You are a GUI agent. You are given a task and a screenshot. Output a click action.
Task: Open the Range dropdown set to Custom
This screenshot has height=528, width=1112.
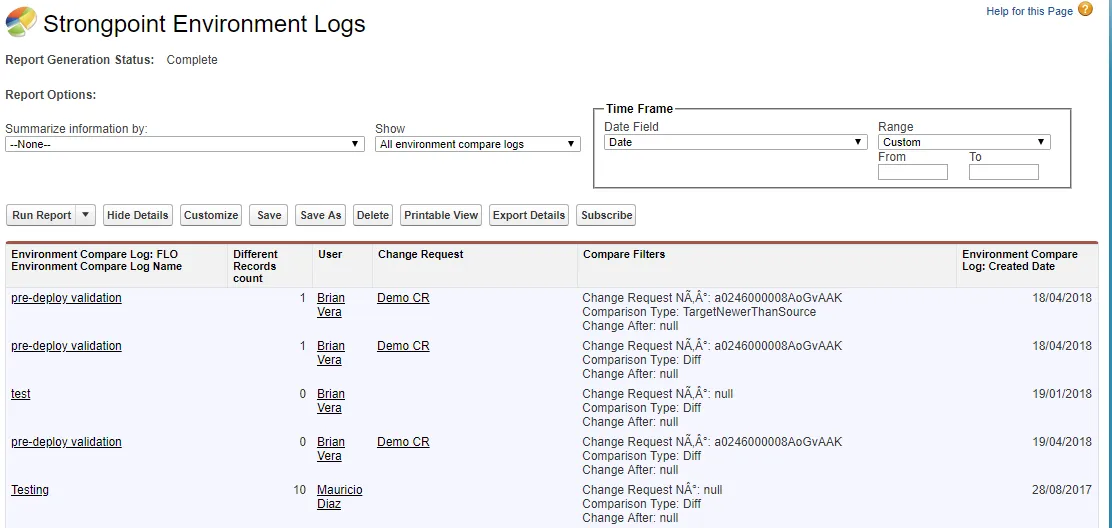(x=964, y=142)
